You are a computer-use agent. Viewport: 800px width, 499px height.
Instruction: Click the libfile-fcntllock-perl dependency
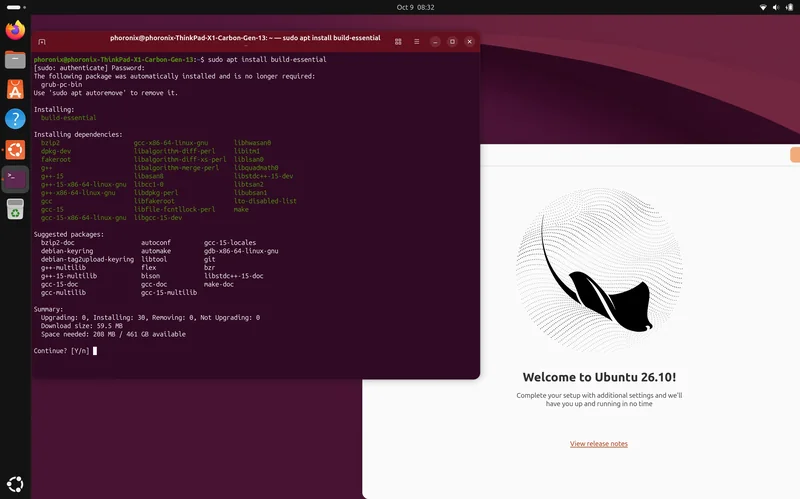174,209
